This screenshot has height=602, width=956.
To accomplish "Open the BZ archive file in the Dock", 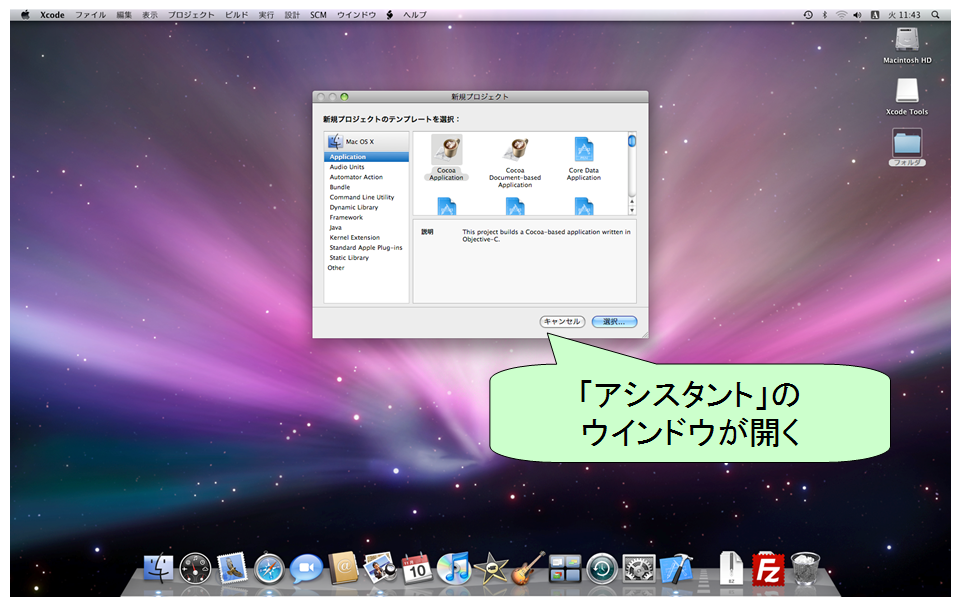I will (x=731, y=568).
